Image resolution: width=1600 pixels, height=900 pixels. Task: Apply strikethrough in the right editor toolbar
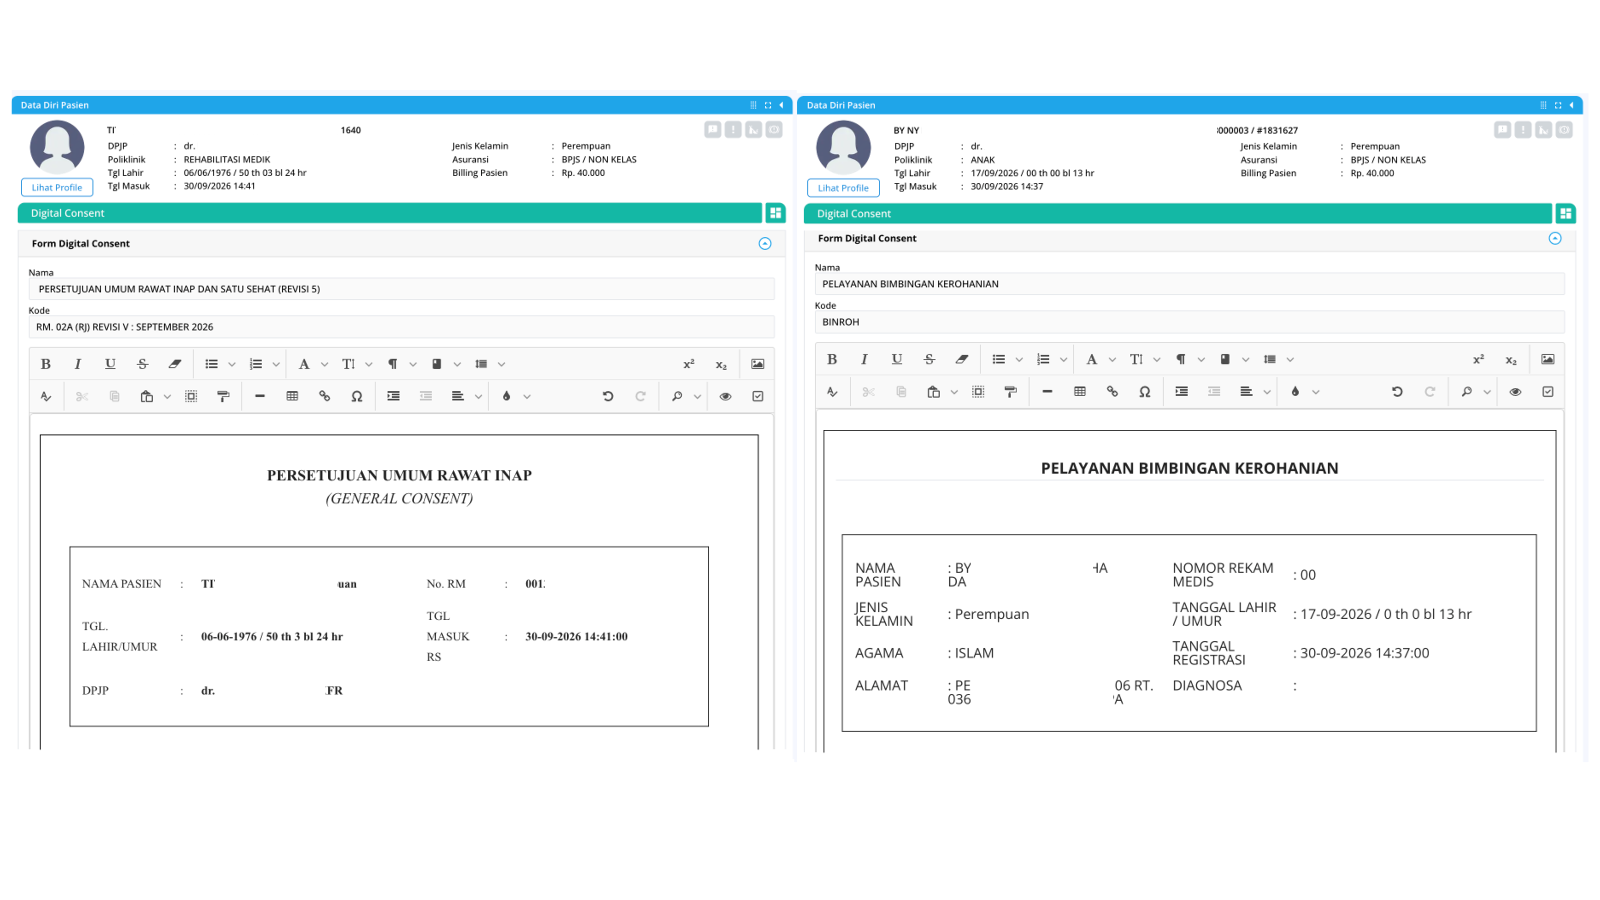tap(929, 359)
